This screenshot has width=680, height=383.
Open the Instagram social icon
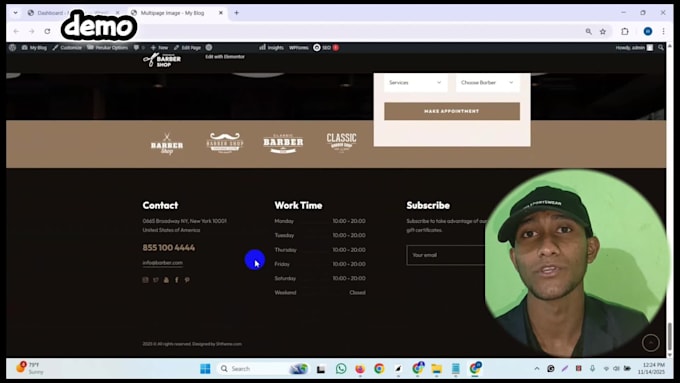pos(145,280)
